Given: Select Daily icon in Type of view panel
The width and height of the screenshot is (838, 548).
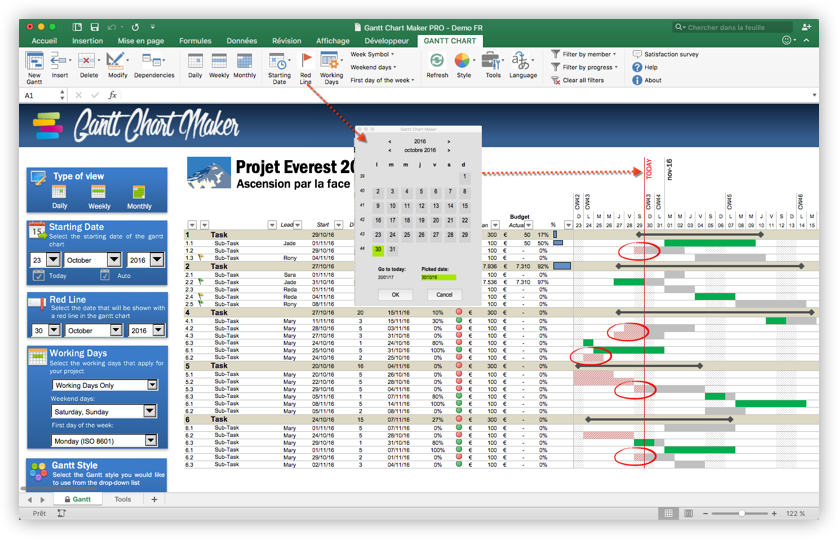Looking at the screenshot, I should click(x=59, y=191).
